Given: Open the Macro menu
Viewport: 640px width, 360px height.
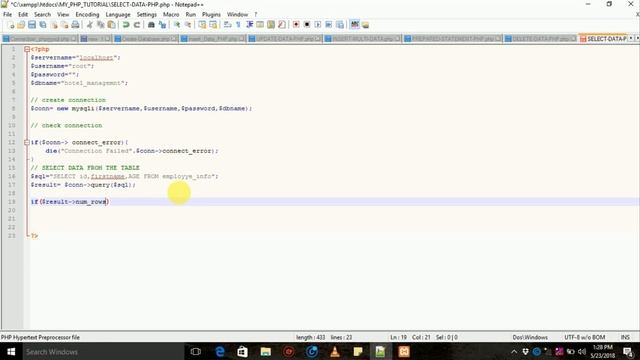Looking at the screenshot, I should click(x=171, y=14).
